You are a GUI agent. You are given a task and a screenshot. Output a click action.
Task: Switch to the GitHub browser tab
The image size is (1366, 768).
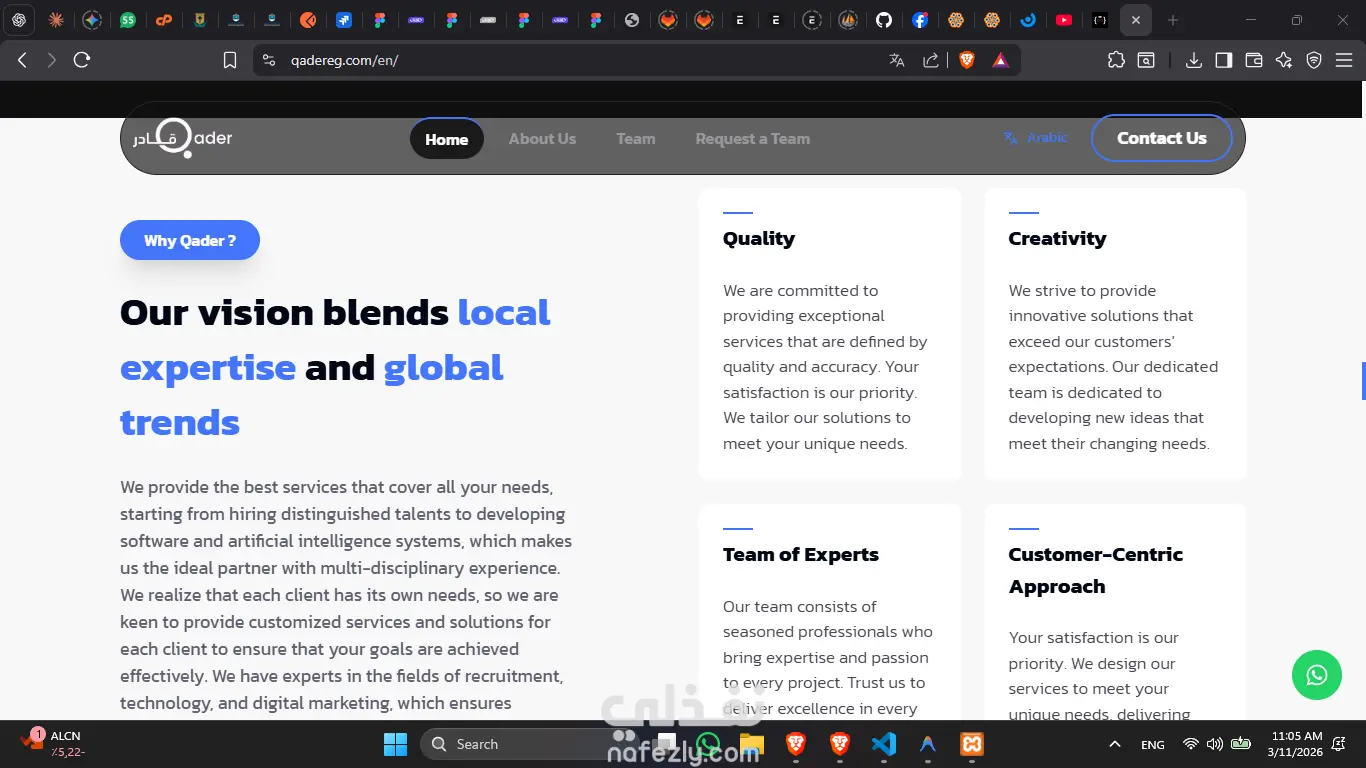883,20
